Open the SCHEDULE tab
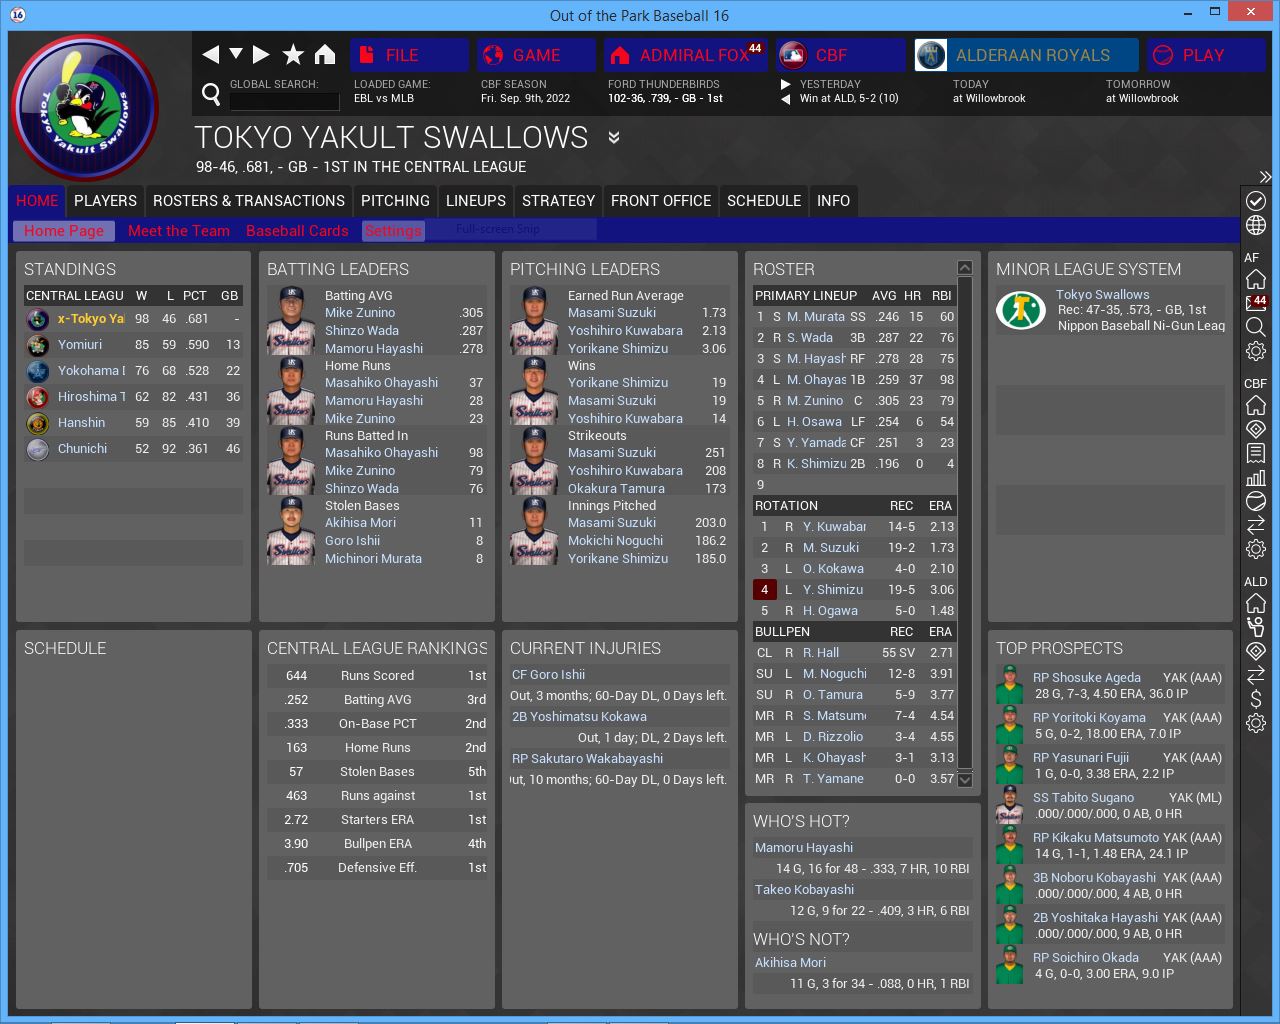Viewport: 1280px width, 1024px height. (764, 201)
